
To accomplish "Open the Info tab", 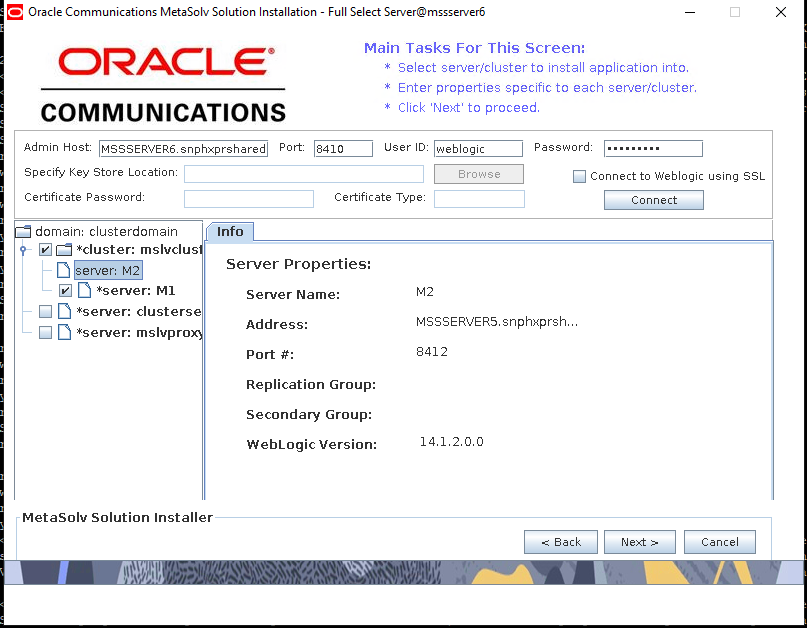I will pos(230,232).
